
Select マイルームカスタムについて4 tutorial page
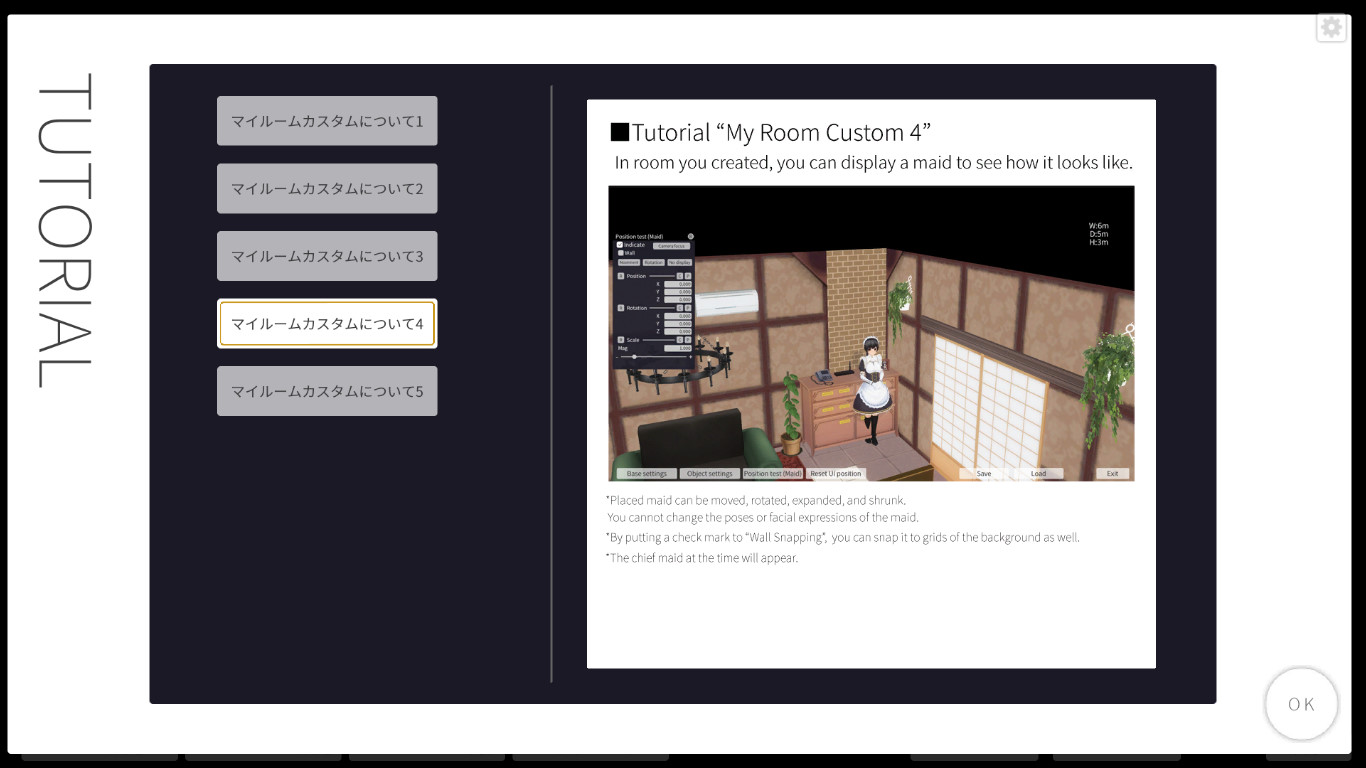327,323
